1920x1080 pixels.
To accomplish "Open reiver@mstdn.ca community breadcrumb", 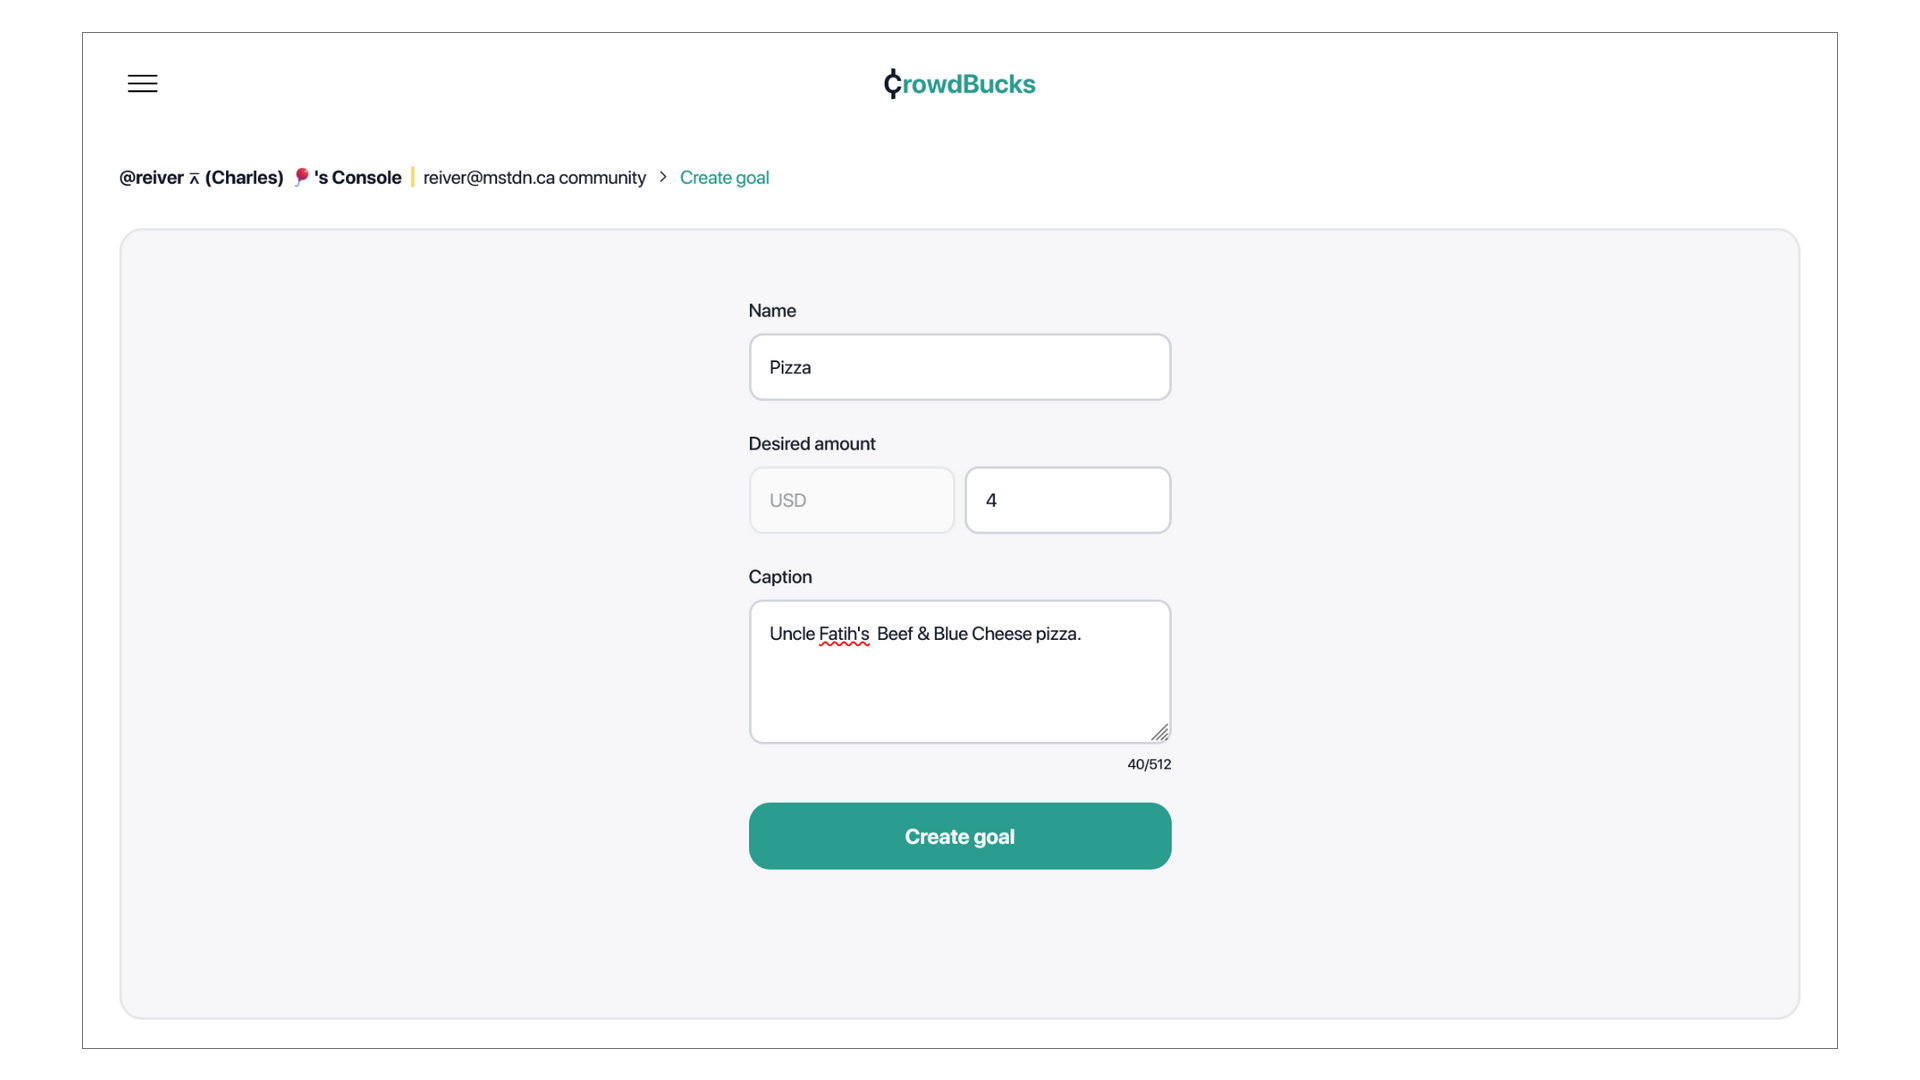I will point(534,177).
